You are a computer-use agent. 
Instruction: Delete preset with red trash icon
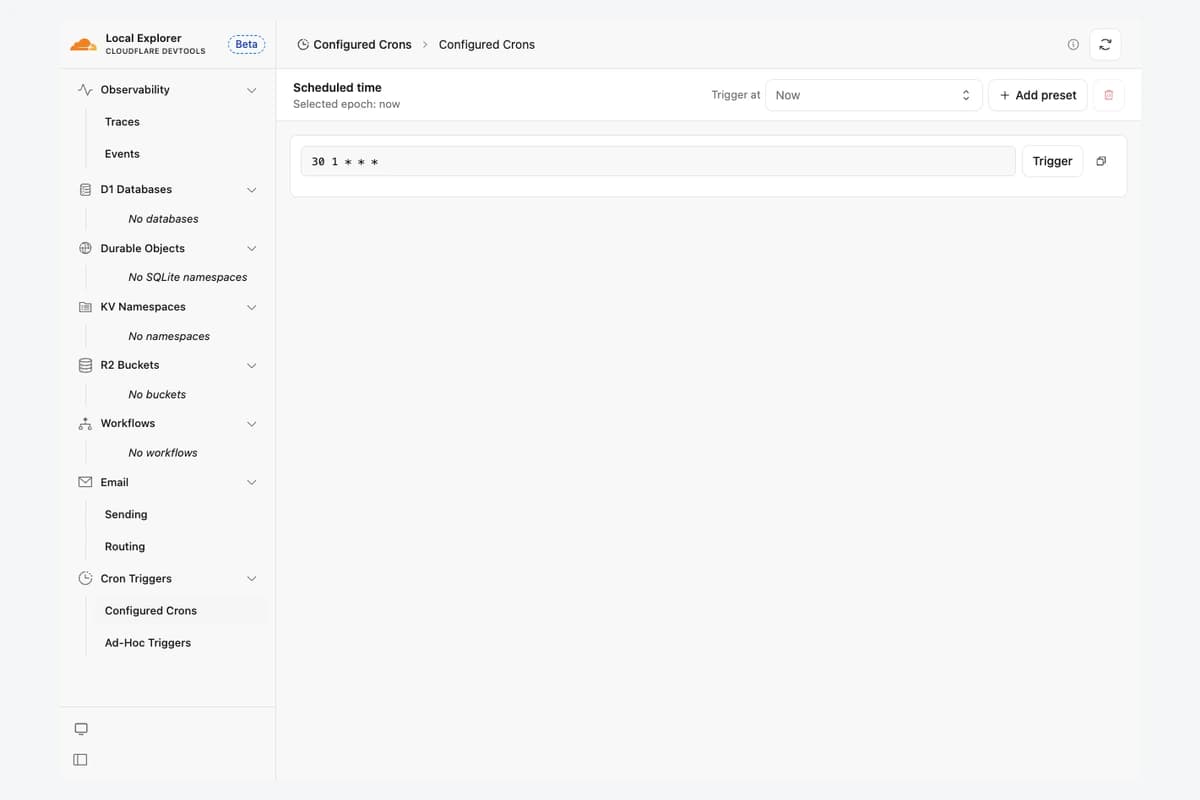point(1108,95)
